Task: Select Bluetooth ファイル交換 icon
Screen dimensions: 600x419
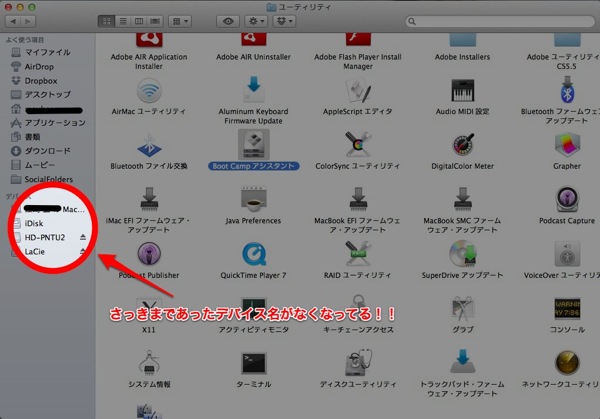Action: 149,145
